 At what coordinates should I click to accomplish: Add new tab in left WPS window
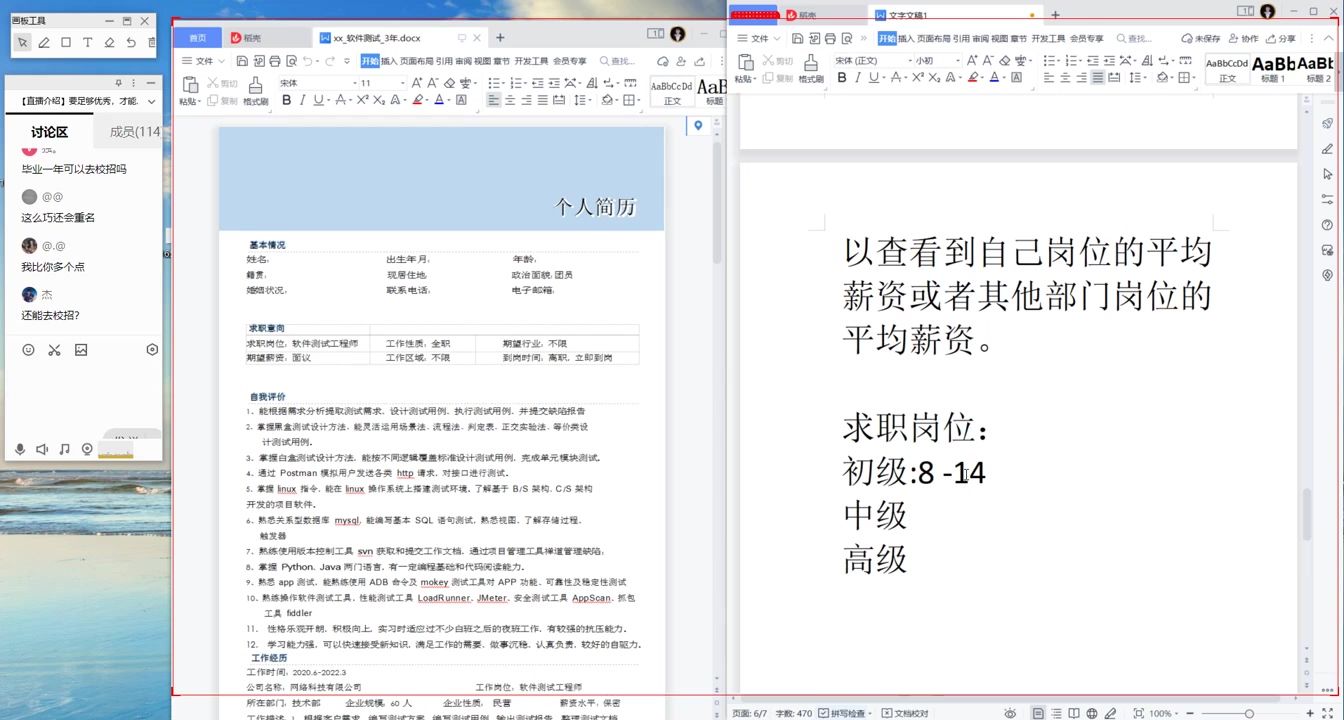coord(500,38)
